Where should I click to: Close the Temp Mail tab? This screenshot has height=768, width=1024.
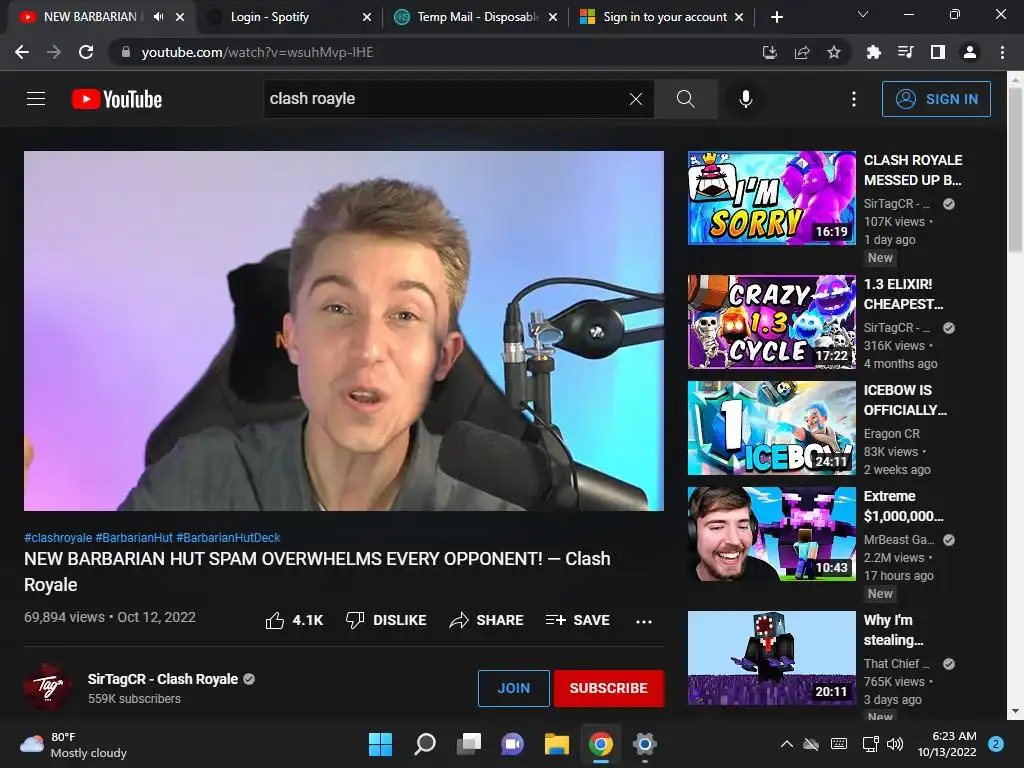coord(552,17)
